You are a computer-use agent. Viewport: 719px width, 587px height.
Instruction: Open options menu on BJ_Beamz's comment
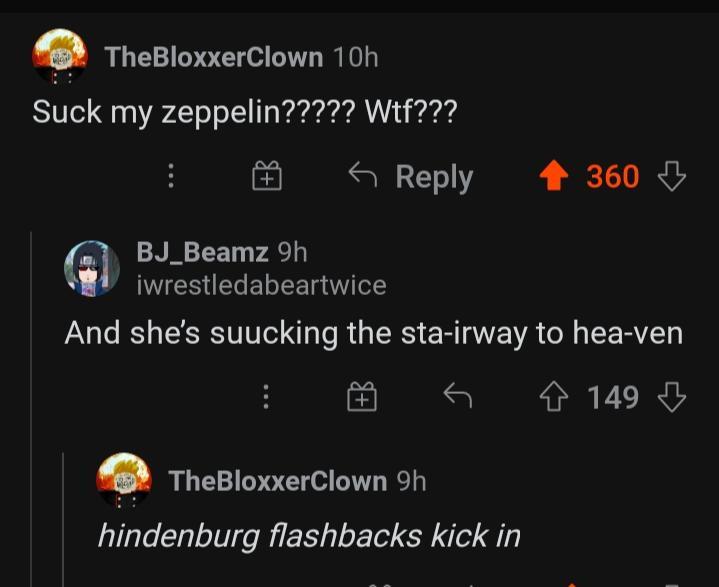[x=266, y=398]
